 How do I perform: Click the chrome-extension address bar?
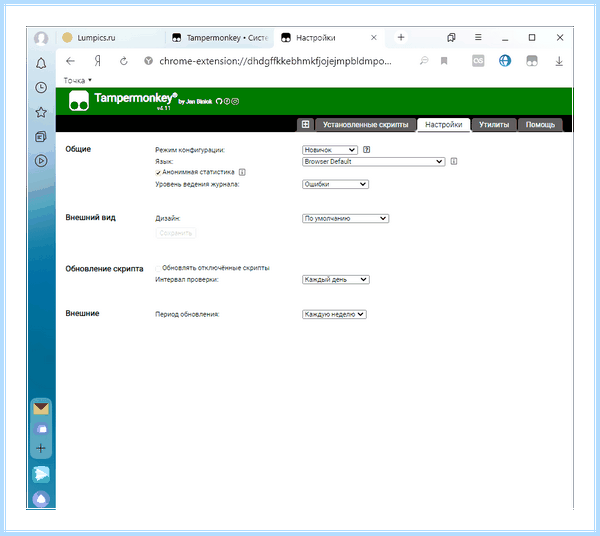click(276, 61)
